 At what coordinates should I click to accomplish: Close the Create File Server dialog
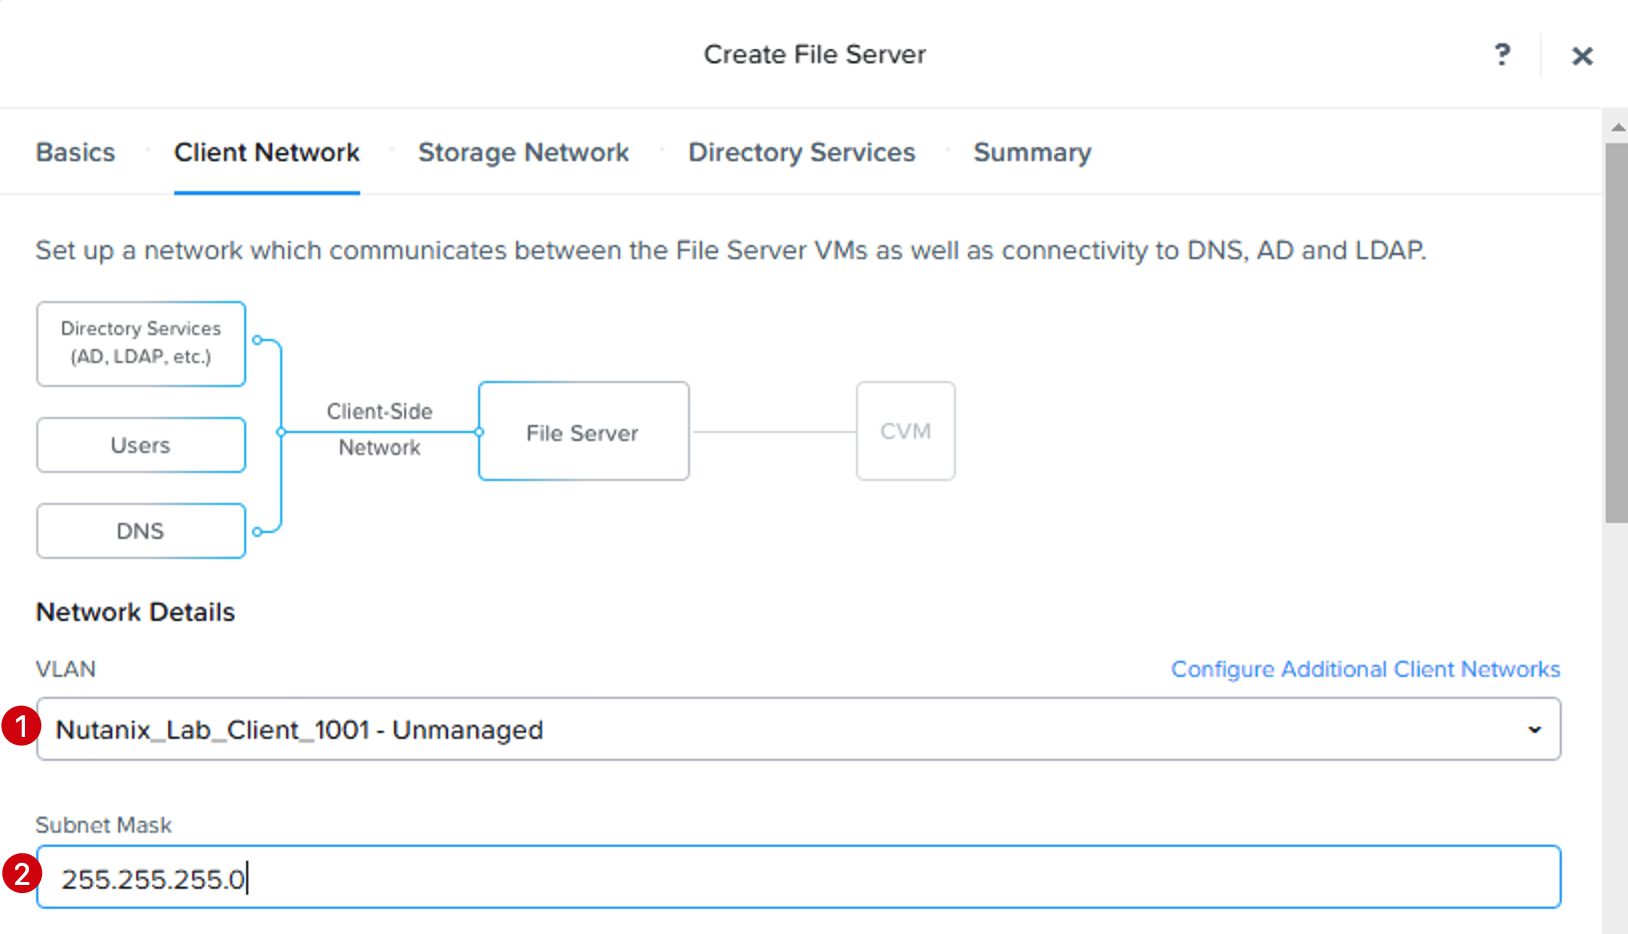point(1582,56)
